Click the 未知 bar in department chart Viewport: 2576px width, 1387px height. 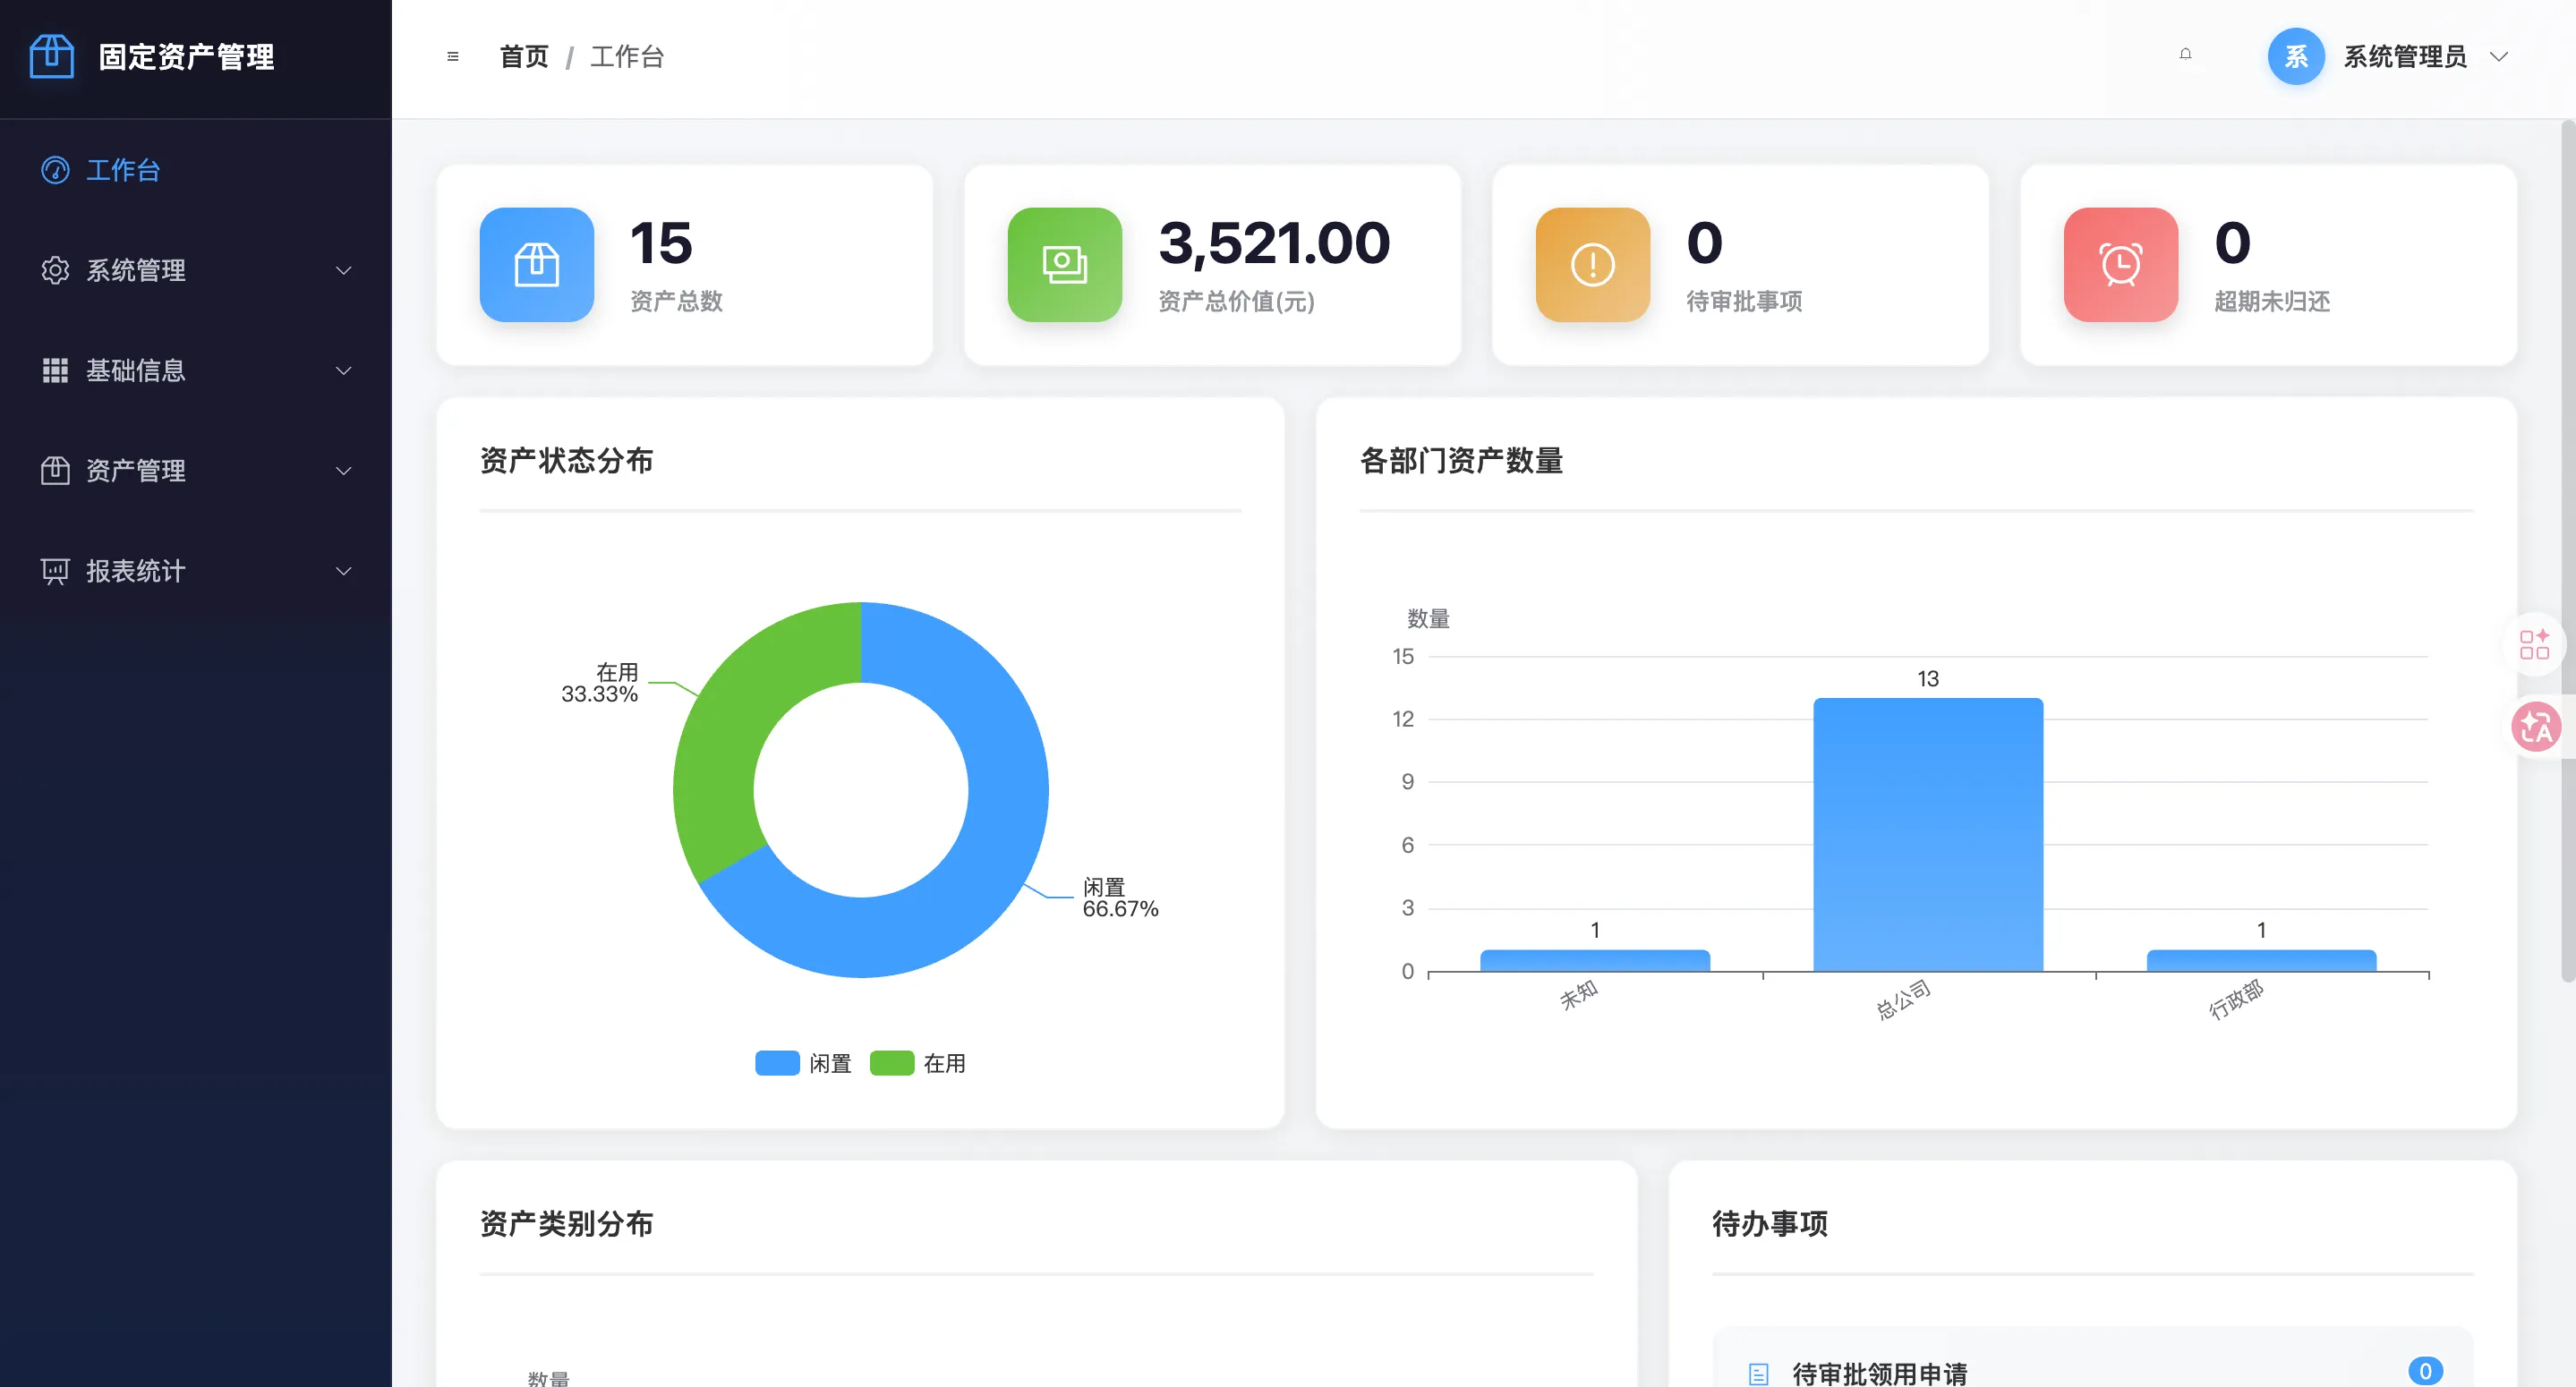[x=1595, y=960]
